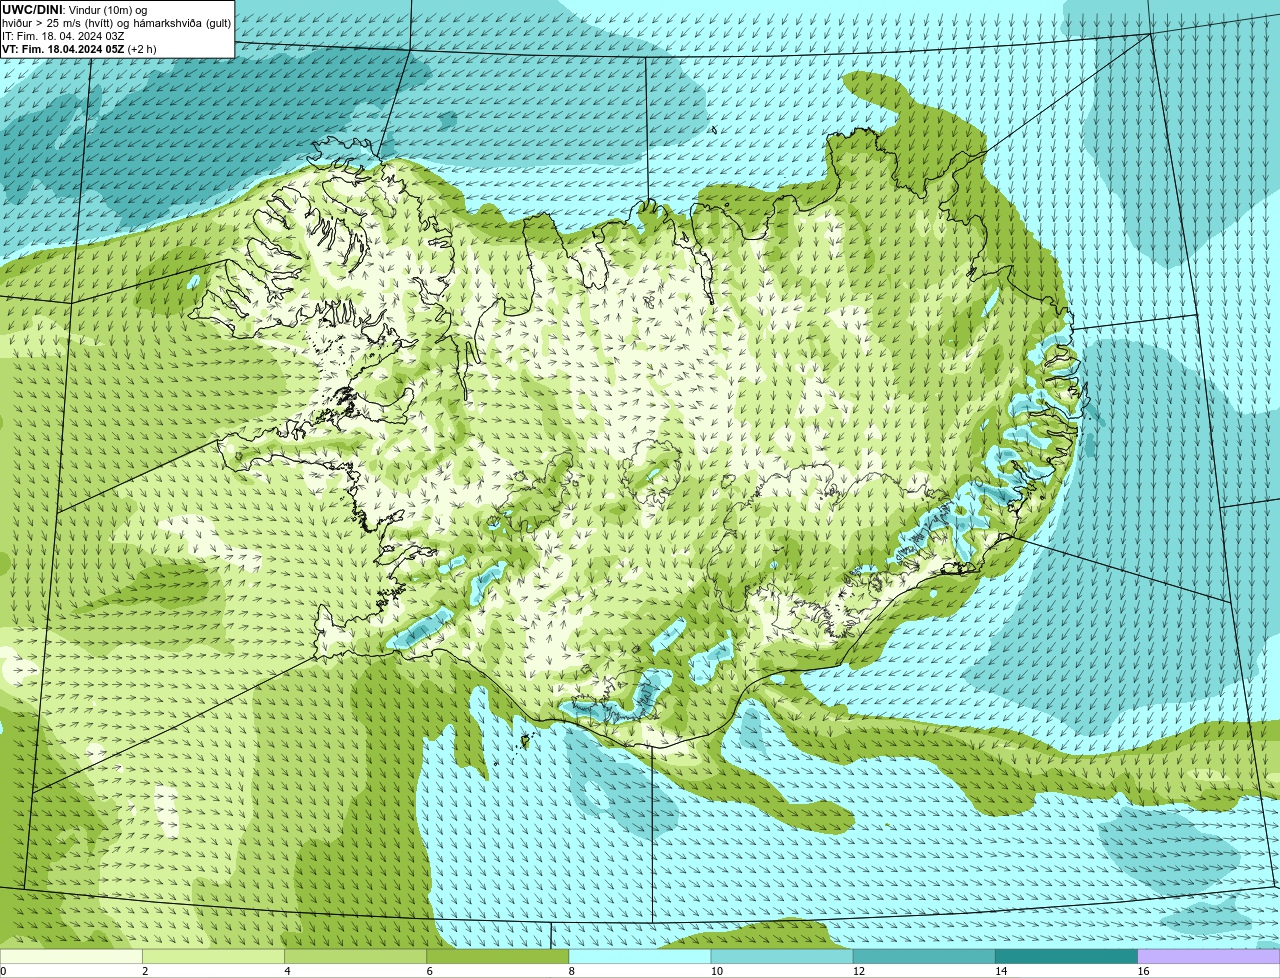
Task: Click the legend scale number '0'
Action: pos(3,971)
